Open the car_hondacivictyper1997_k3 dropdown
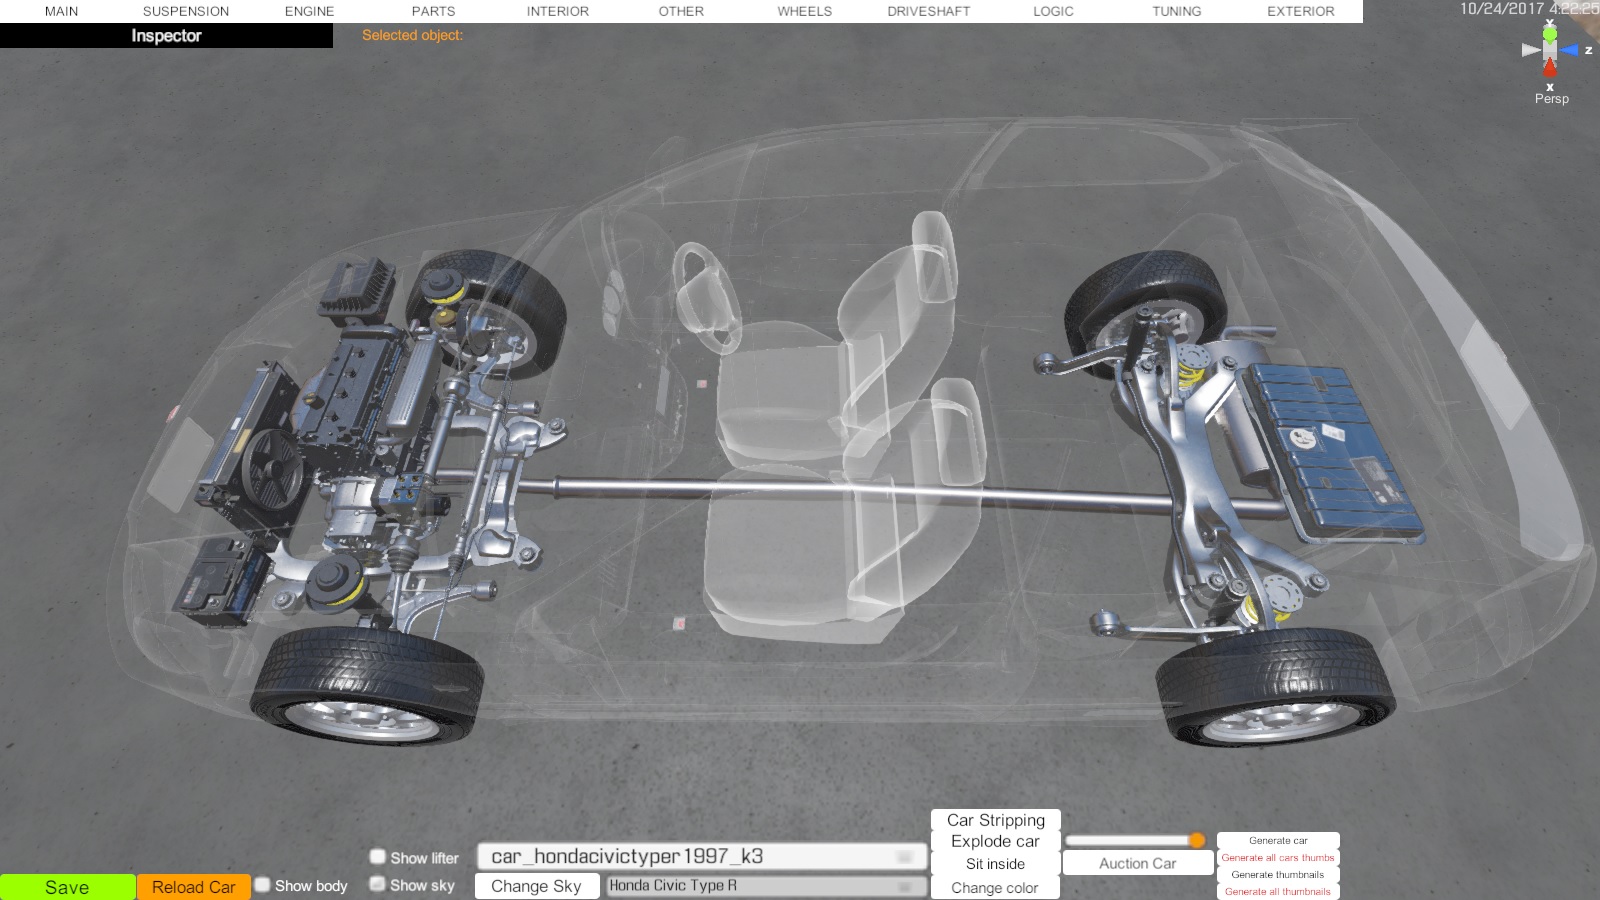The width and height of the screenshot is (1600, 900). coord(702,857)
